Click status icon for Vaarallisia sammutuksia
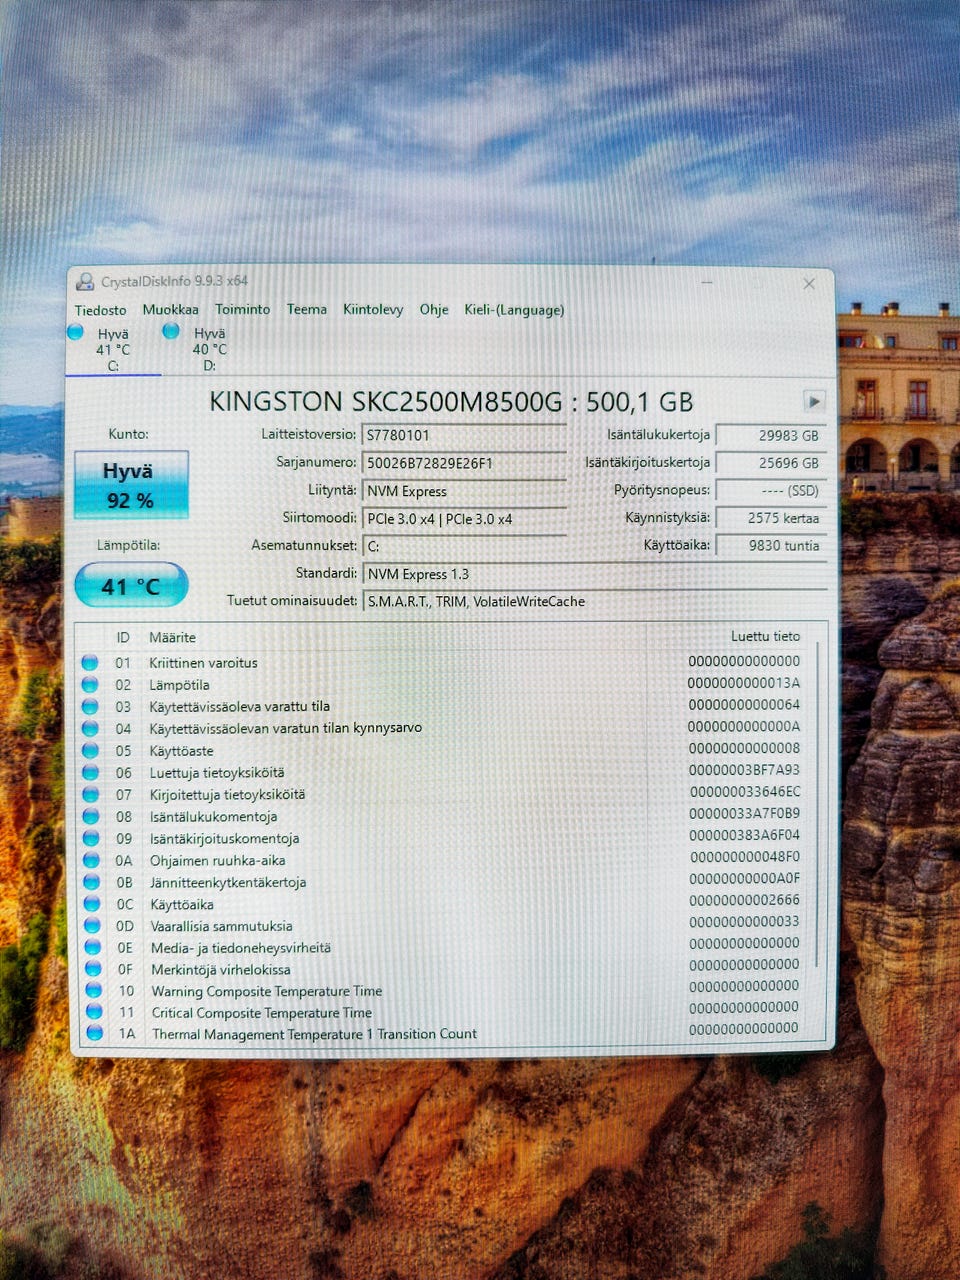This screenshot has height=1280, width=960. (x=93, y=925)
